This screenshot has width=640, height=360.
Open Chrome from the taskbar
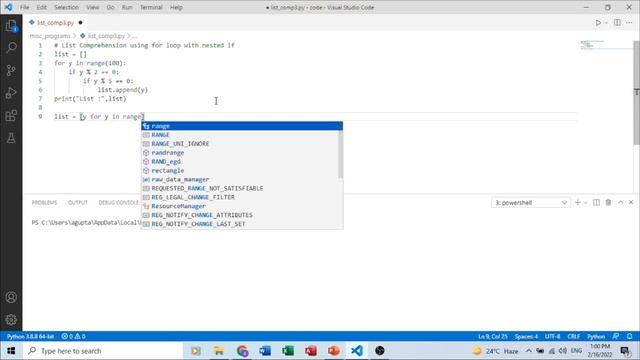click(242, 351)
